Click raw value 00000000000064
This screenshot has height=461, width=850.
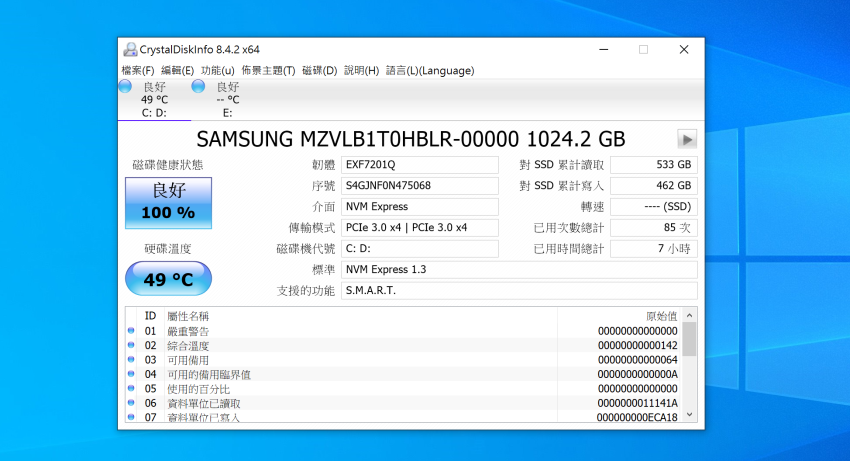tap(638, 360)
